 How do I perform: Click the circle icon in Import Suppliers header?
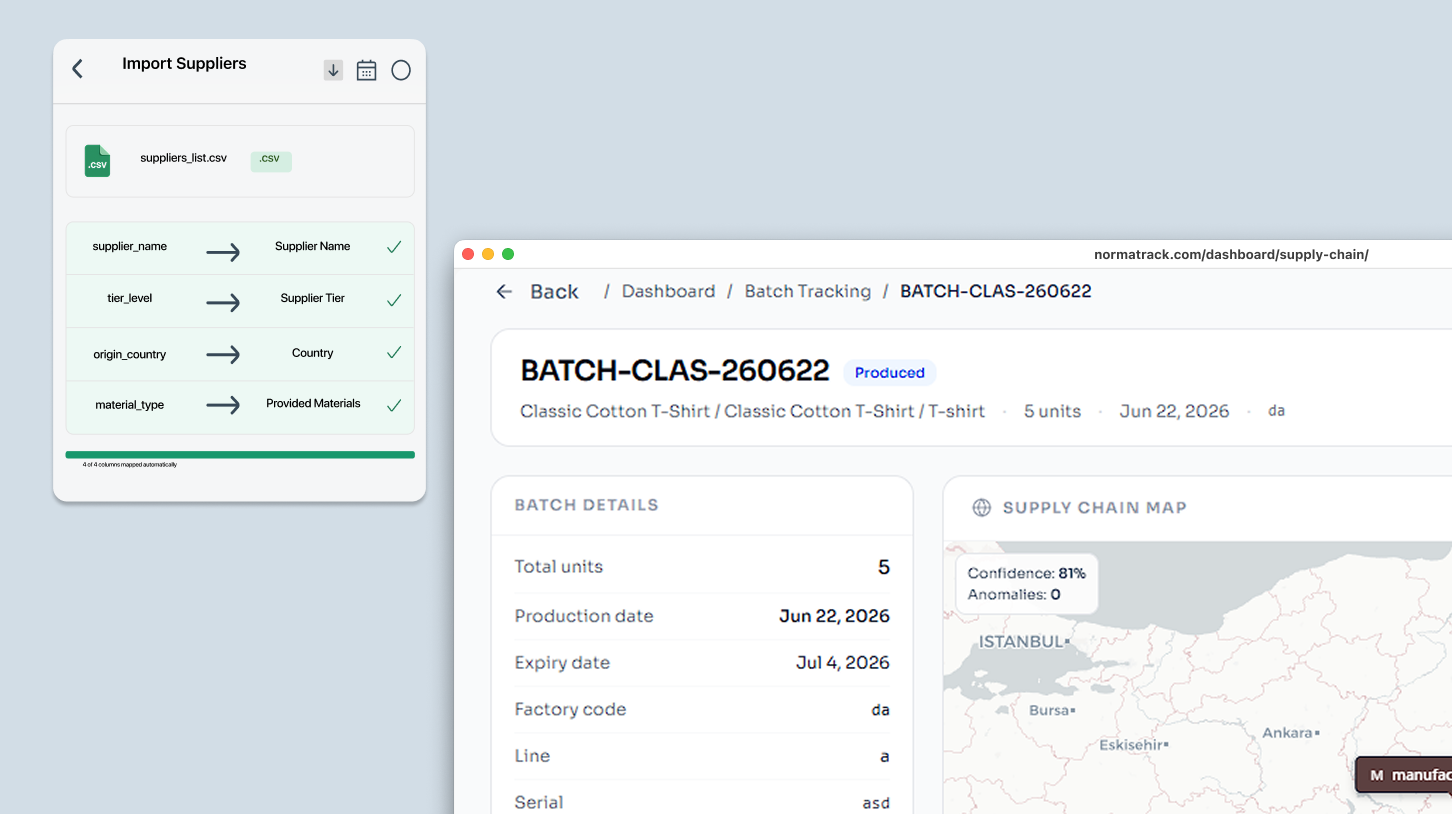tap(401, 70)
